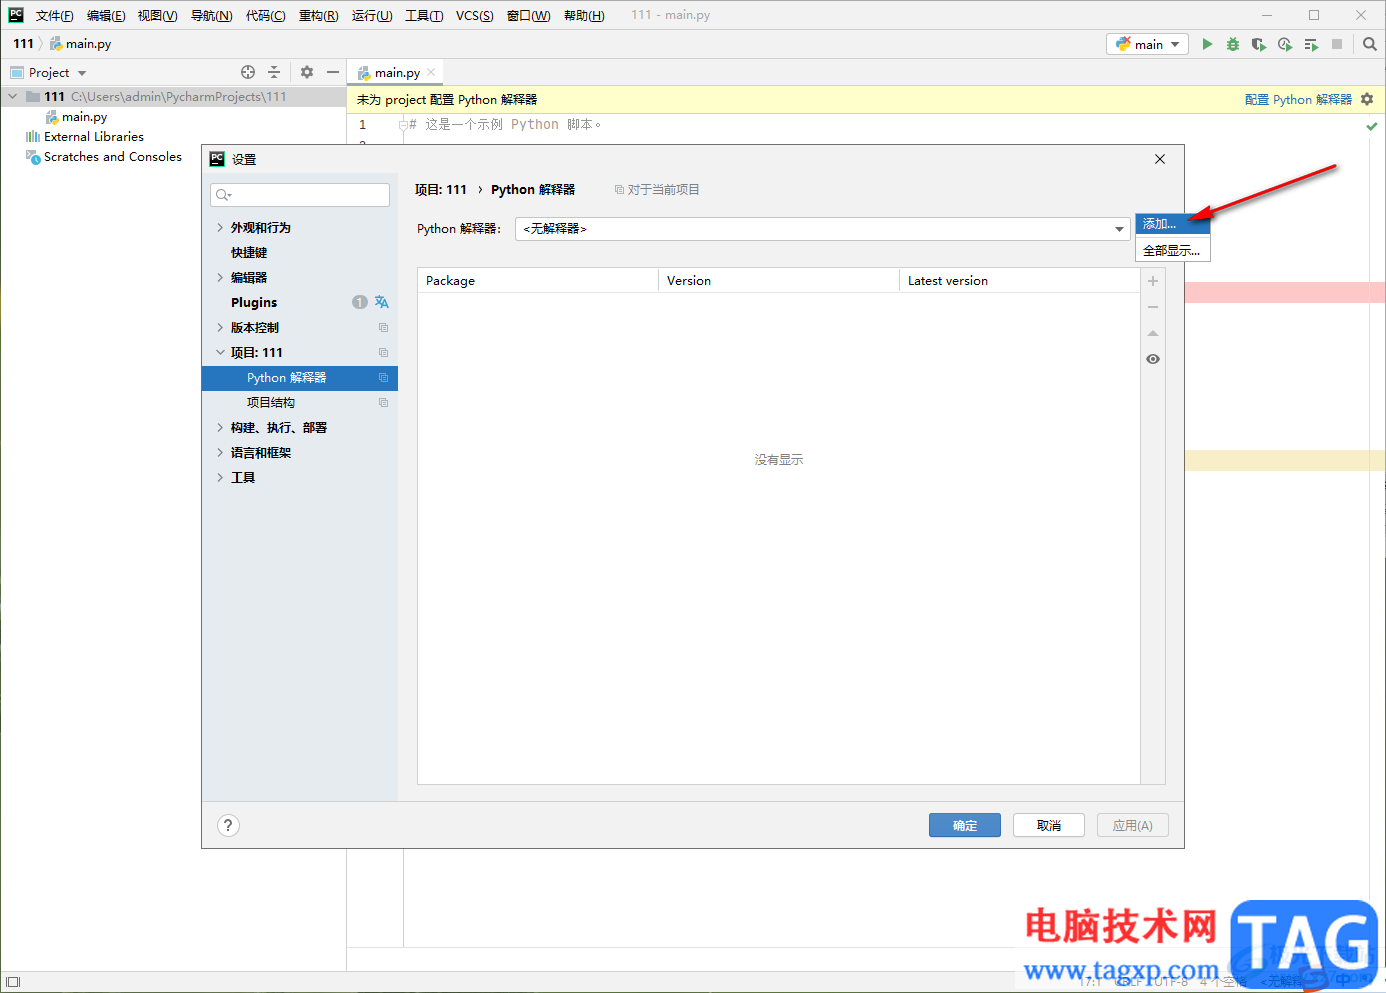Screen dimensions: 1386x993
Task: Toggle show early releases eye icon
Action: (1153, 359)
